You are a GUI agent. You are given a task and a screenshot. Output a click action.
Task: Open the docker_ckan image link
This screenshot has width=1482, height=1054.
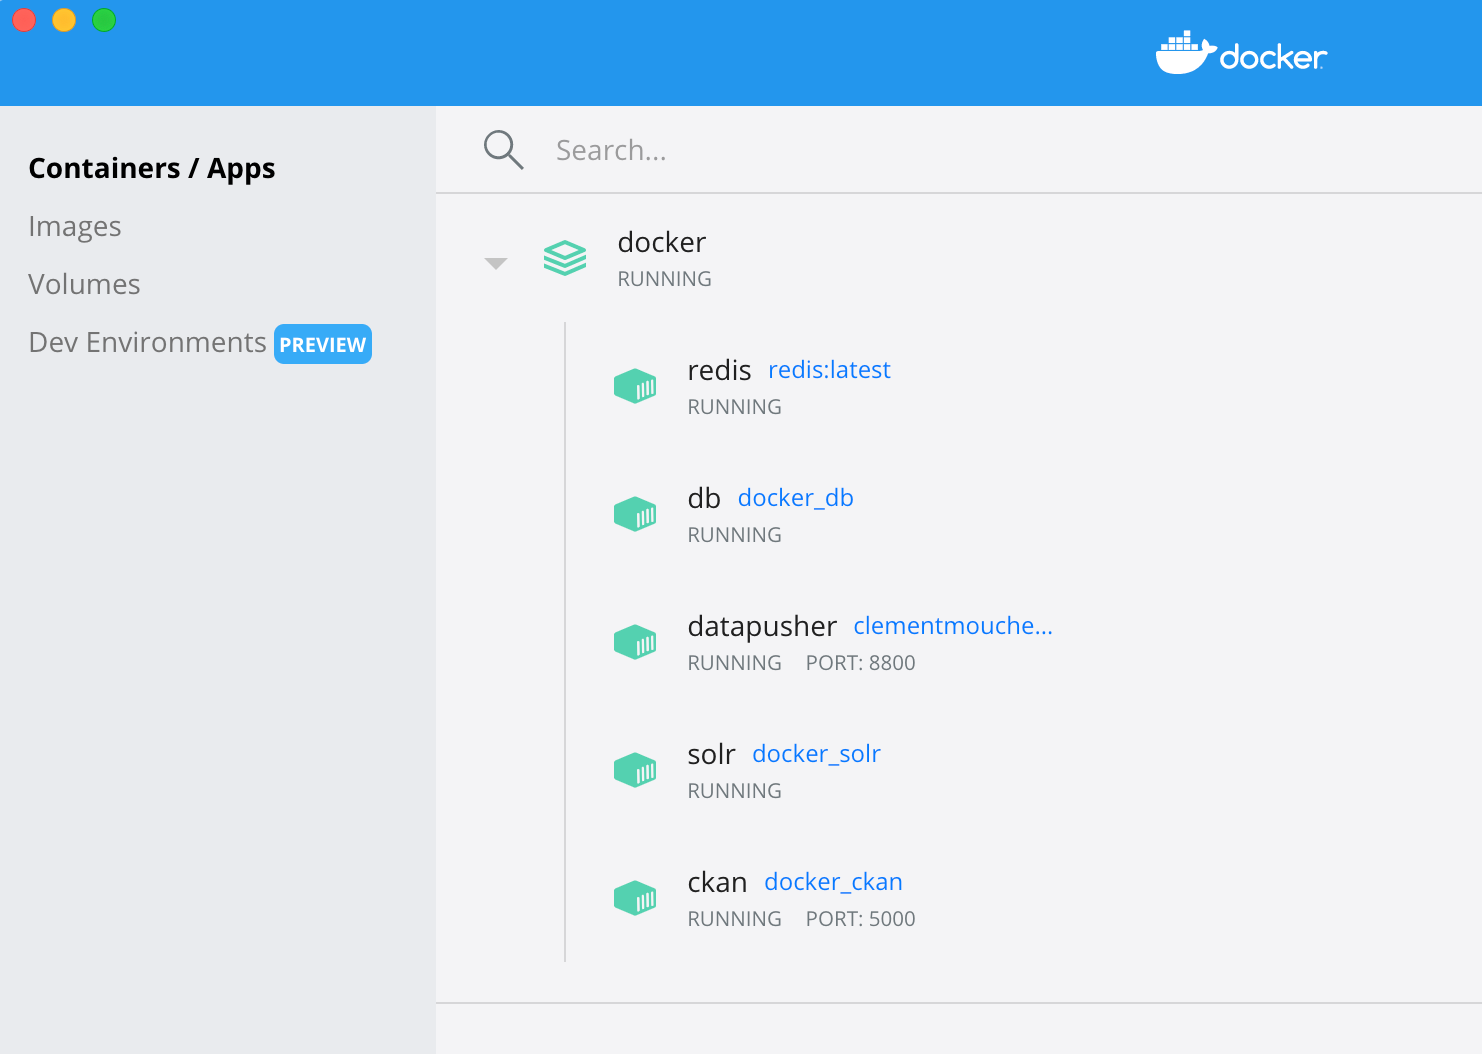tap(833, 882)
